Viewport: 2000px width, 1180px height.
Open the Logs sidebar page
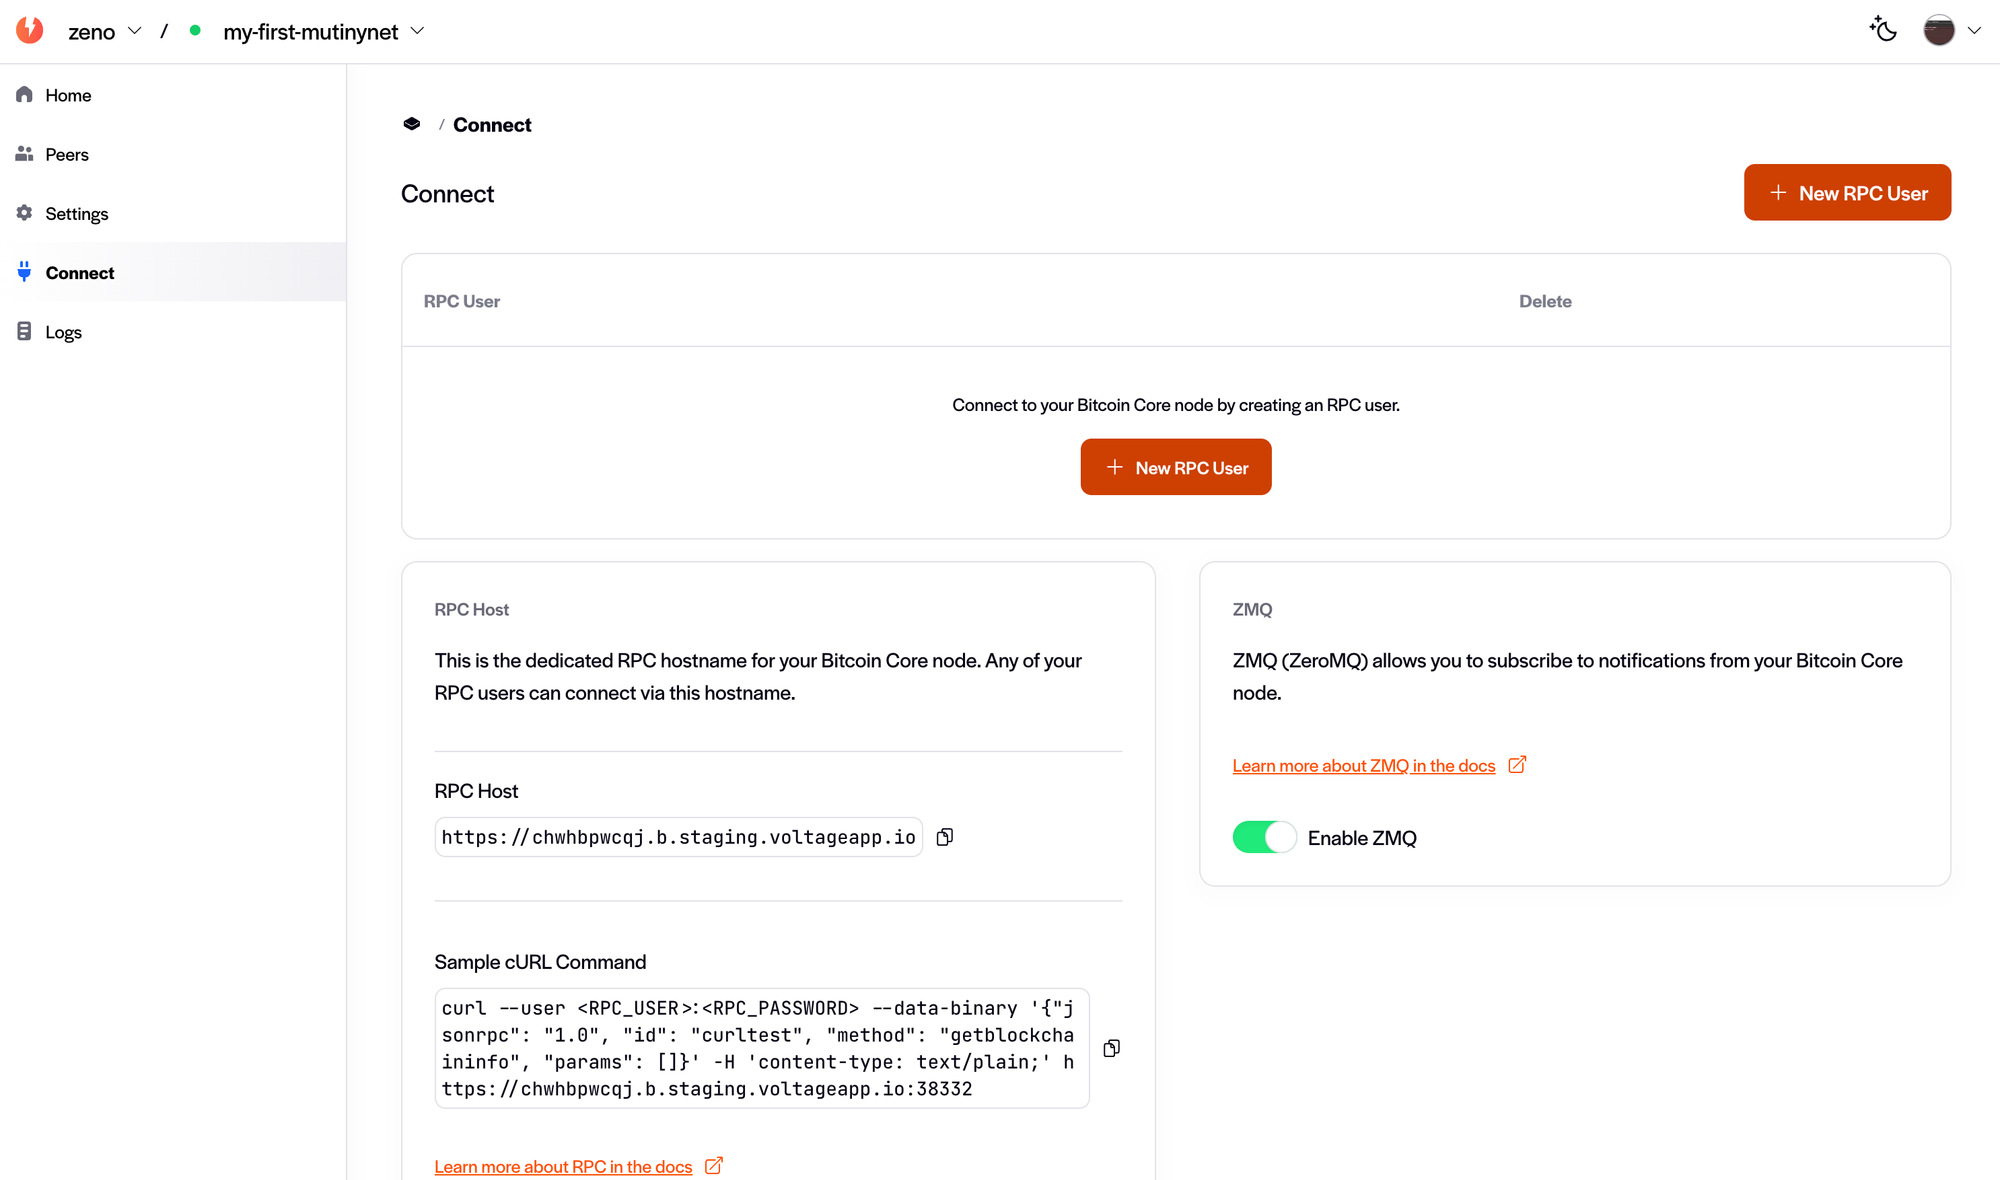pyautogui.click(x=63, y=332)
